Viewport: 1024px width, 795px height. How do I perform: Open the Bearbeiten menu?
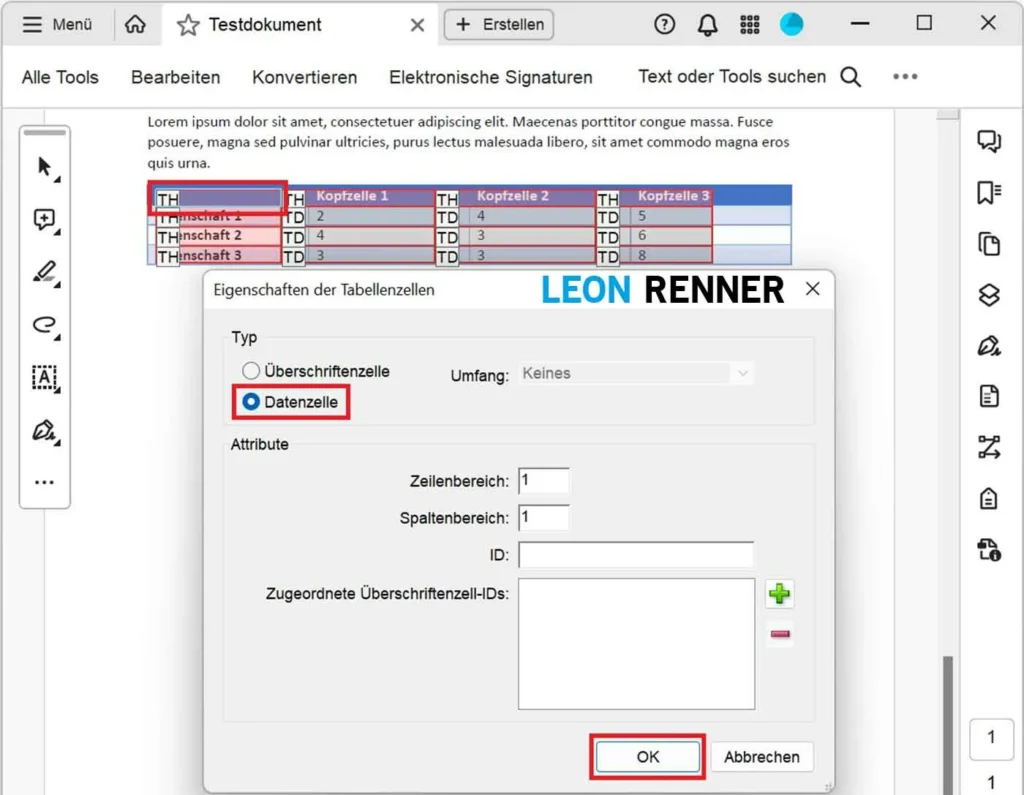pyautogui.click(x=175, y=77)
